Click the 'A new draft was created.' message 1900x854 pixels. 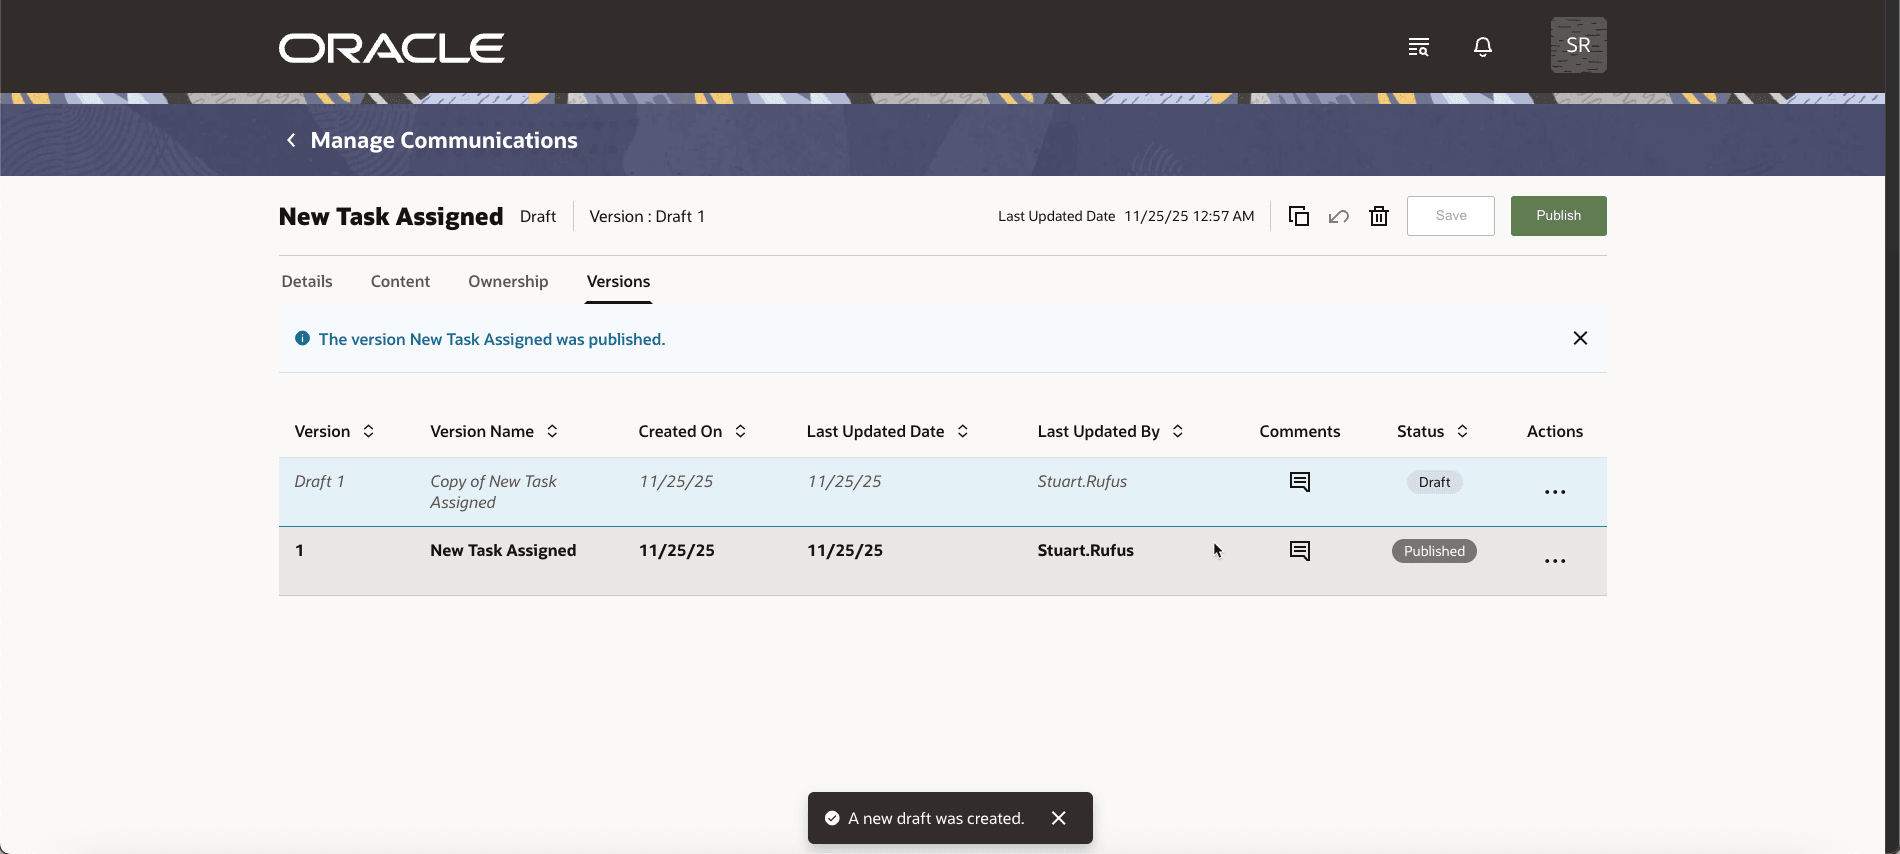click(936, 818)
